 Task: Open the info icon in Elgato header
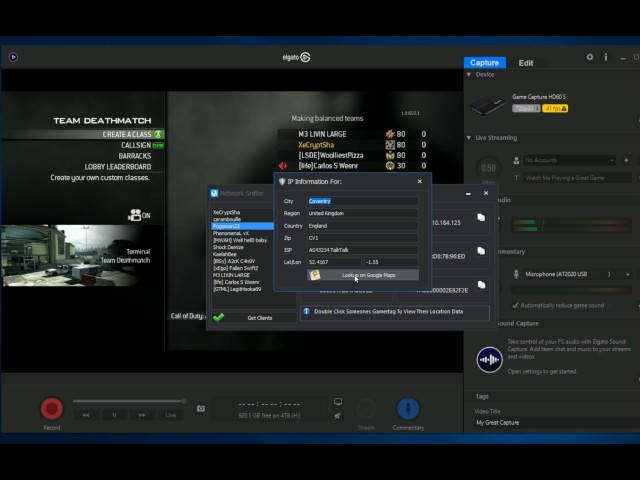(606, 57)
